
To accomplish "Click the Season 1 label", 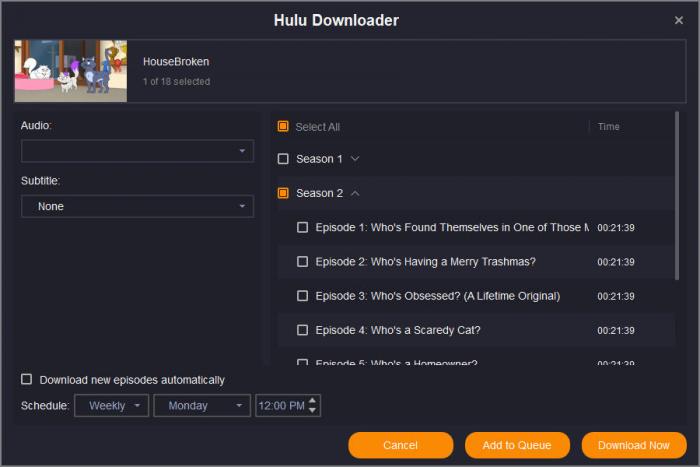I will tap(319, 159).
